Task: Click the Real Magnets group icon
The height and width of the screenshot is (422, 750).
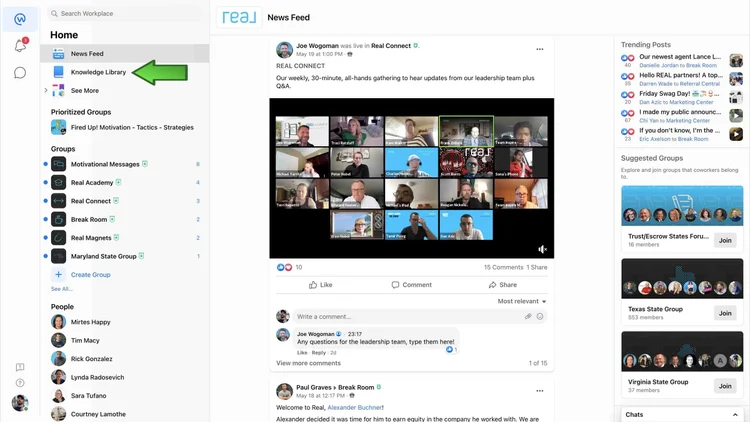Action: 58,238
